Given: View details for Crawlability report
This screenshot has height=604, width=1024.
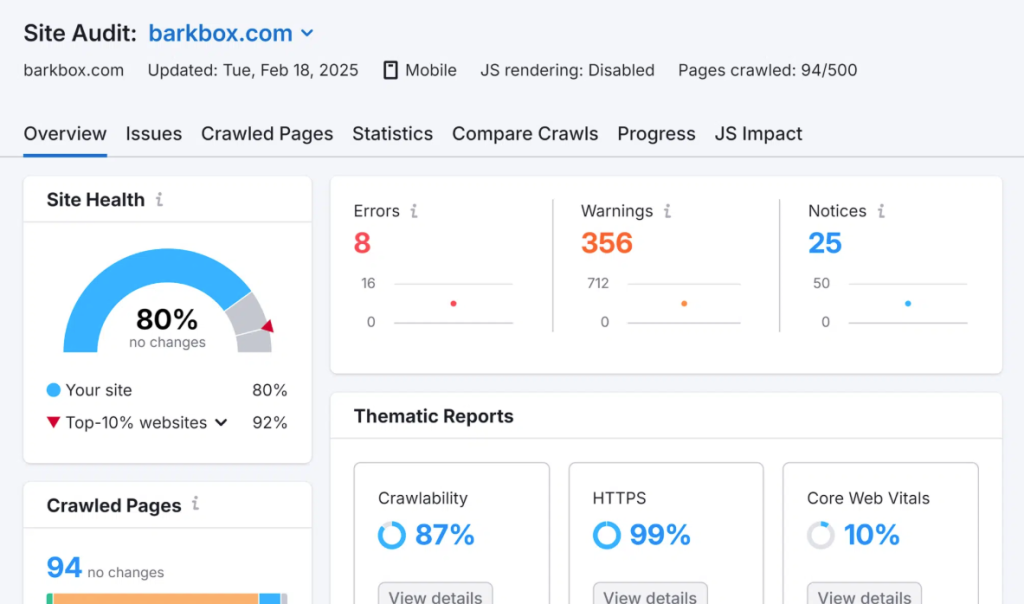Looking at the screenshot, I should click(435, 596).
